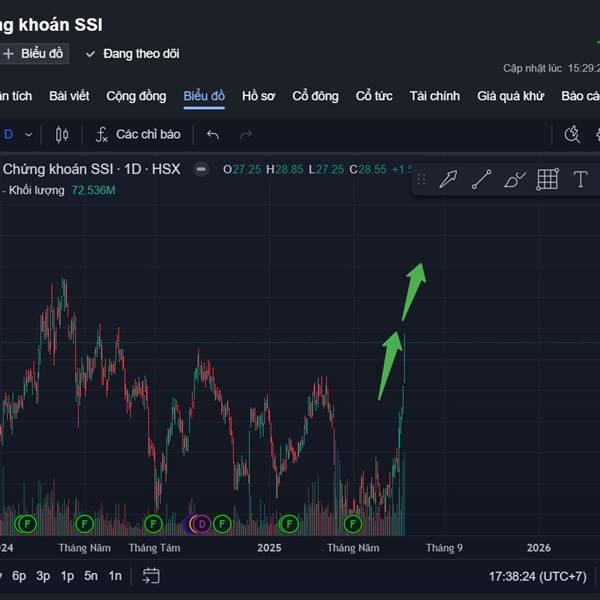Redo the chart action
Screen dimensions: 600x600
pos(246,135)
